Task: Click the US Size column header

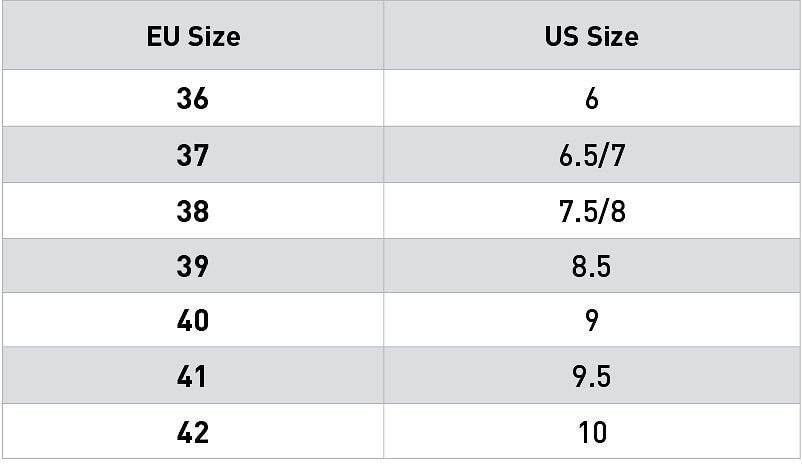Action: 592,38
